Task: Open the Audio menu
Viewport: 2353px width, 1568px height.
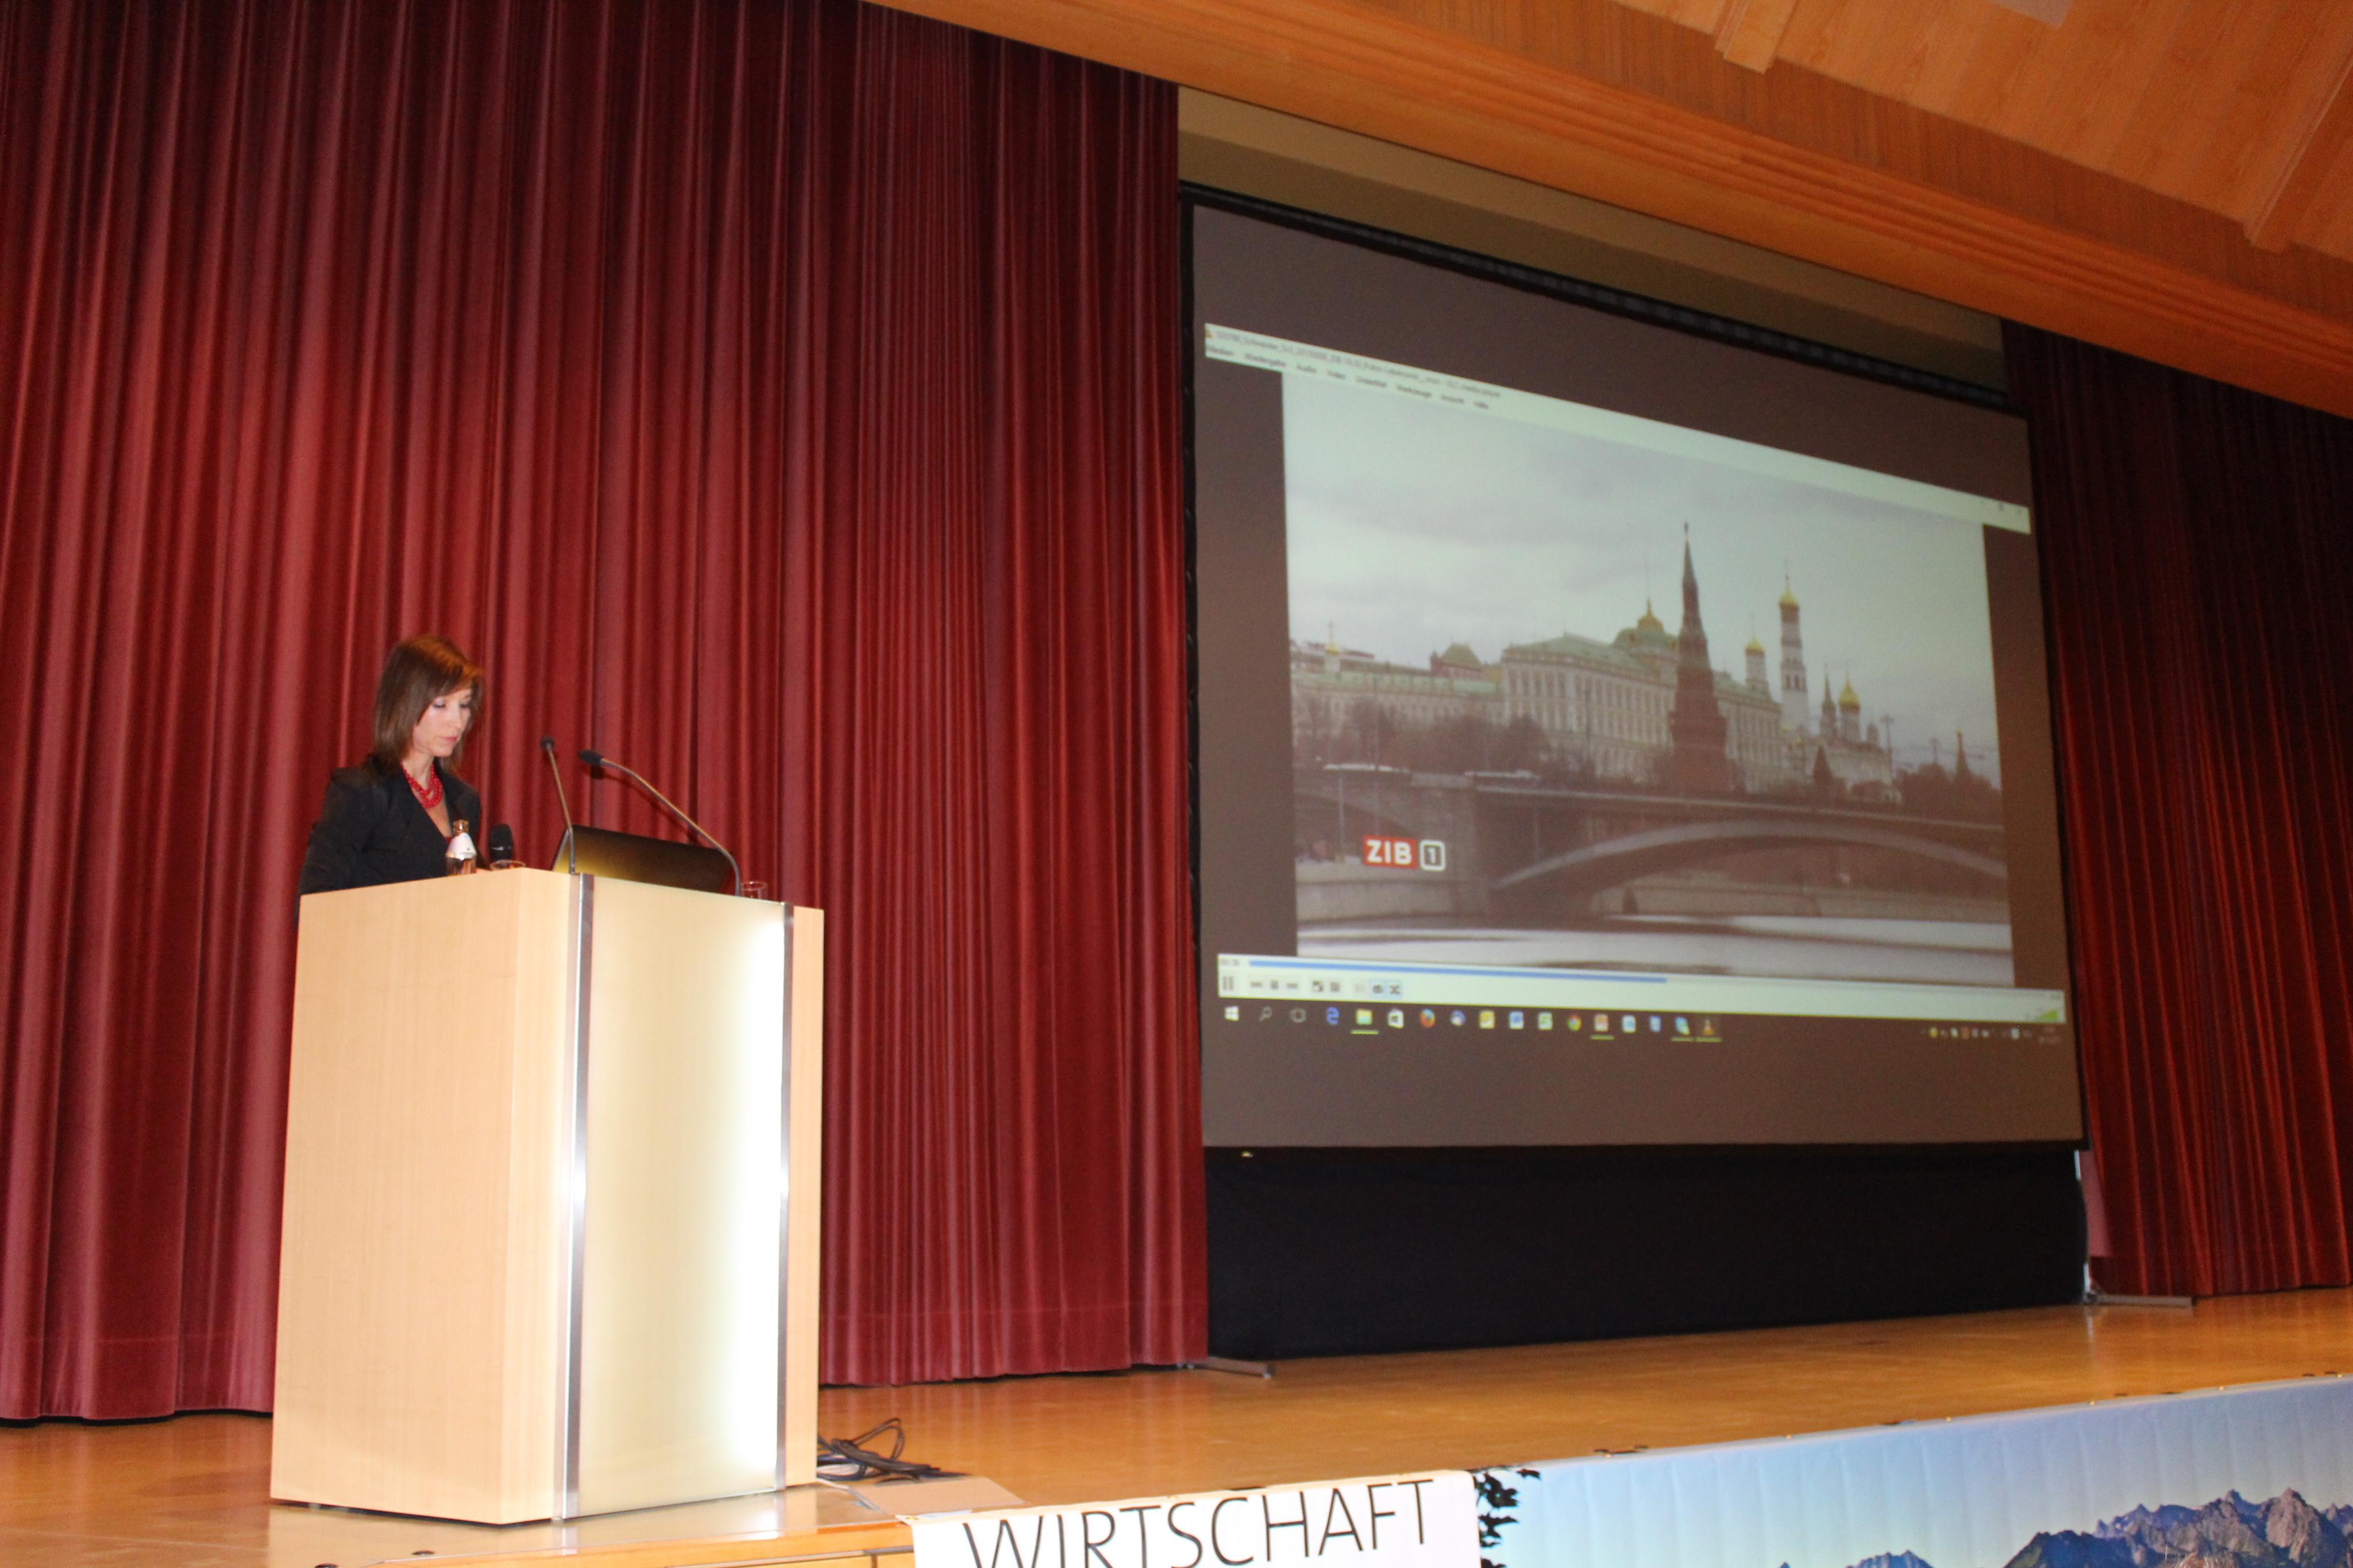Action: (1306, 369)
